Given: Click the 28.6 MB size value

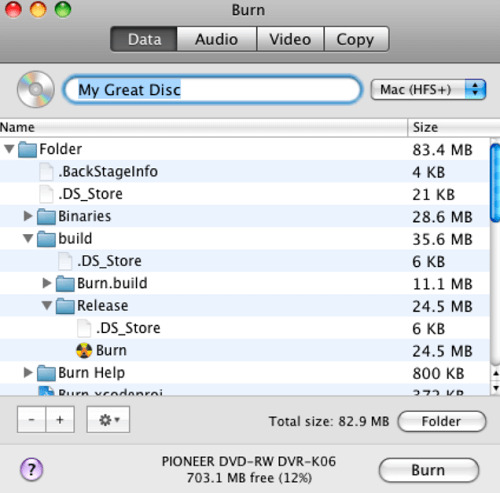Looking at the screenshot, I should 443,217.
